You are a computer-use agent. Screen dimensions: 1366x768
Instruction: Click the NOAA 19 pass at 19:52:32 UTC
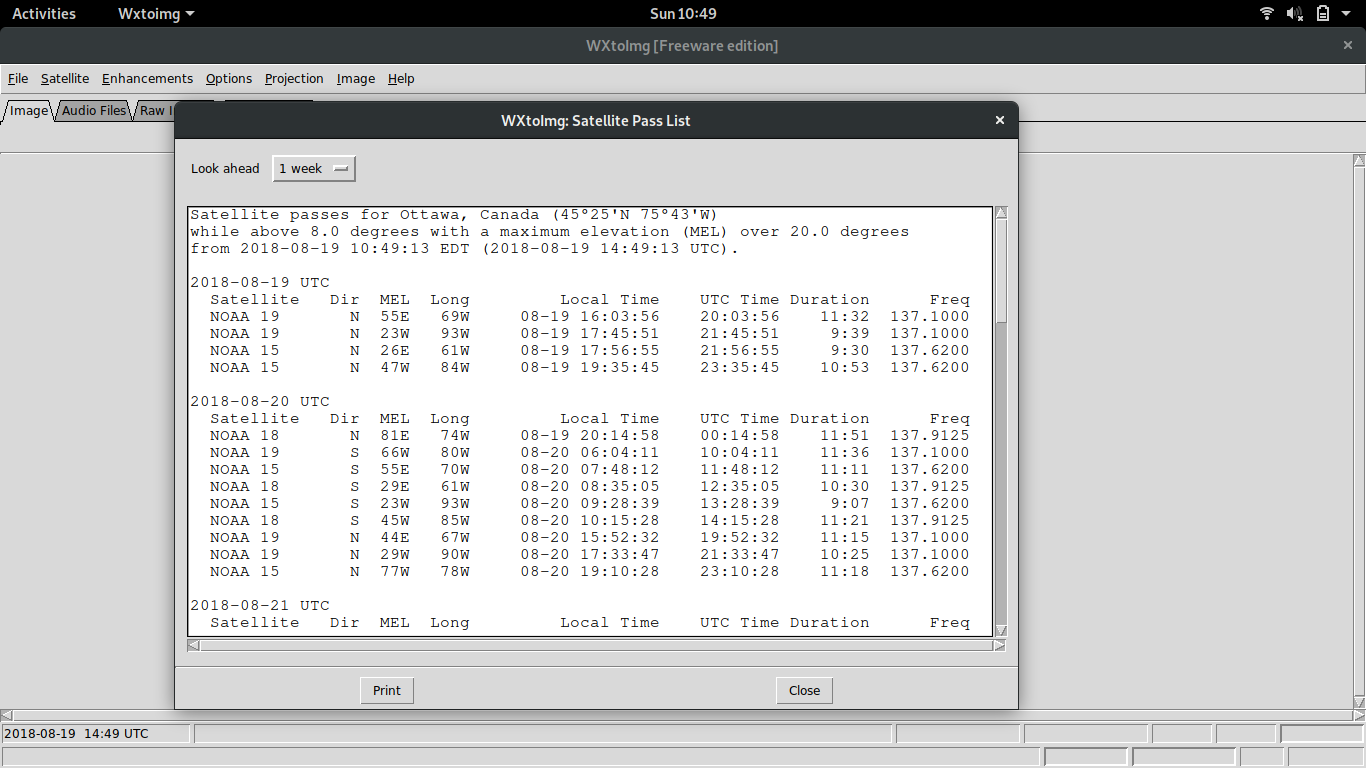pos(590,537)
